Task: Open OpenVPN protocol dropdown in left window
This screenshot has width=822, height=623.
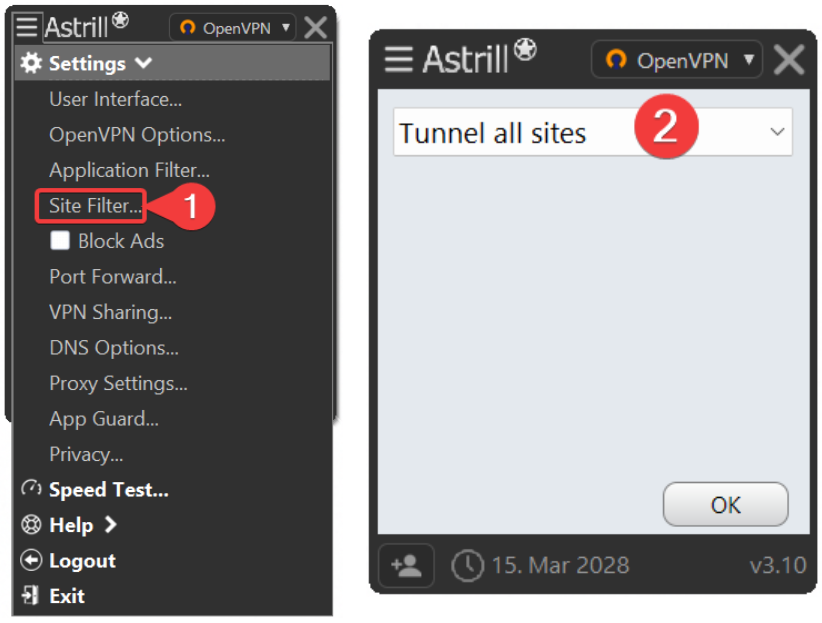Action: [x=232, y=27]
